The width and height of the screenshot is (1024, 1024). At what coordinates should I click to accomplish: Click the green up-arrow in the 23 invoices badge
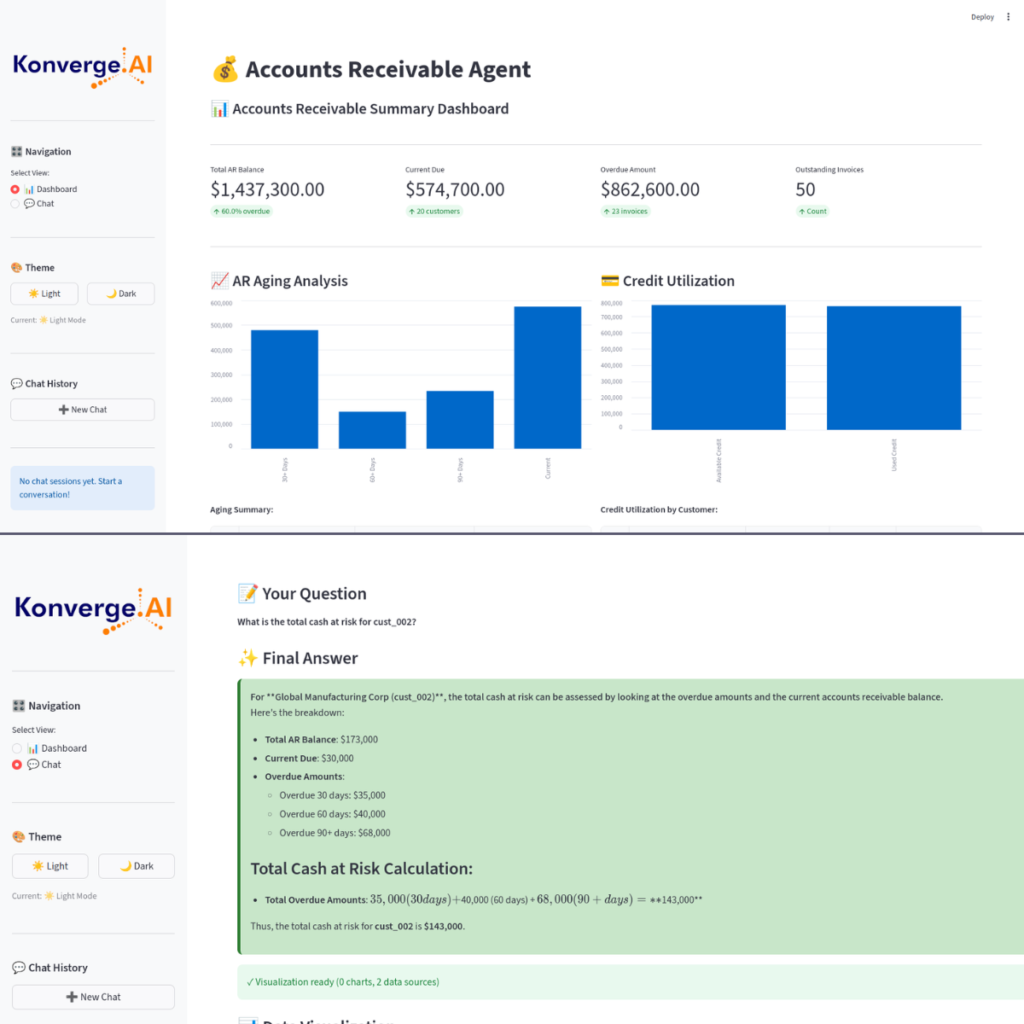point(606,211)
